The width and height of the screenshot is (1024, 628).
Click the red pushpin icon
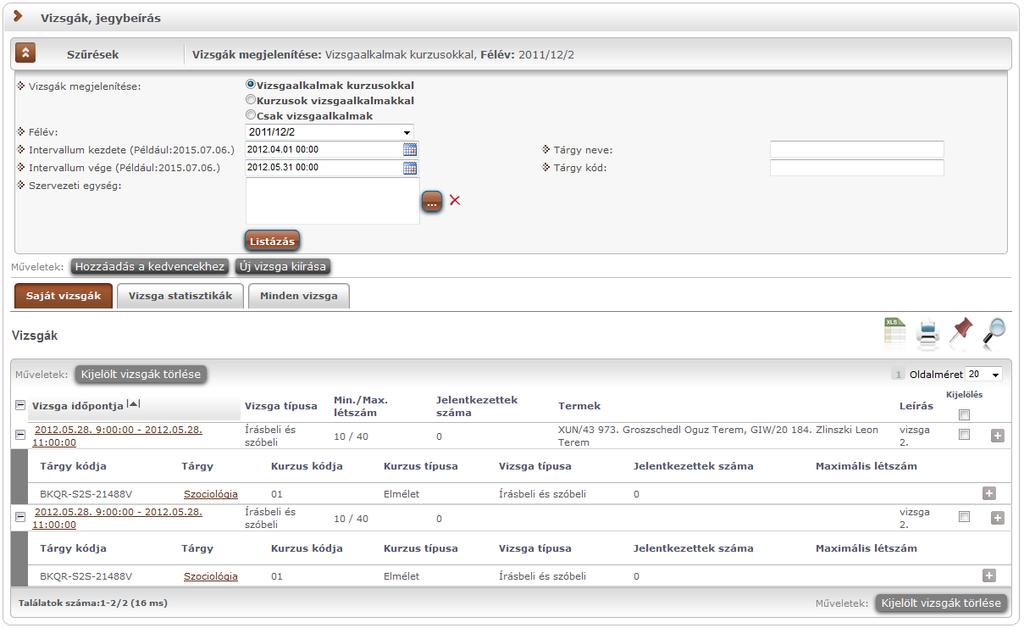pos(961,331)
